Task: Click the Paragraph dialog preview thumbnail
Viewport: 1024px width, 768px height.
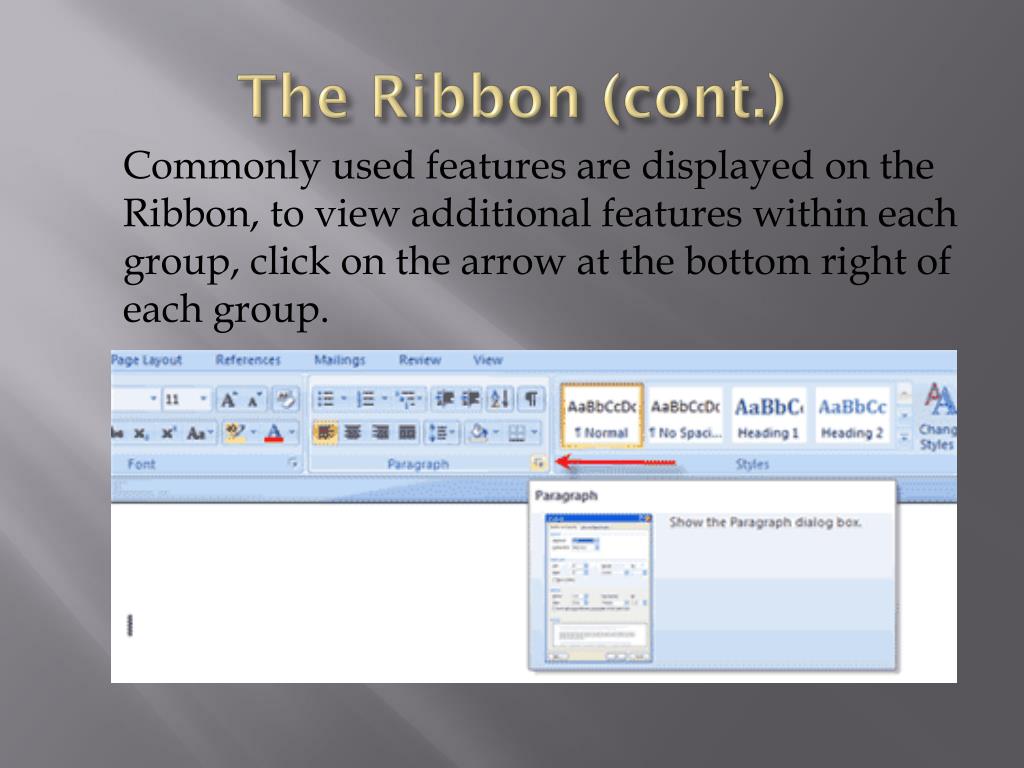Action: 598,588
